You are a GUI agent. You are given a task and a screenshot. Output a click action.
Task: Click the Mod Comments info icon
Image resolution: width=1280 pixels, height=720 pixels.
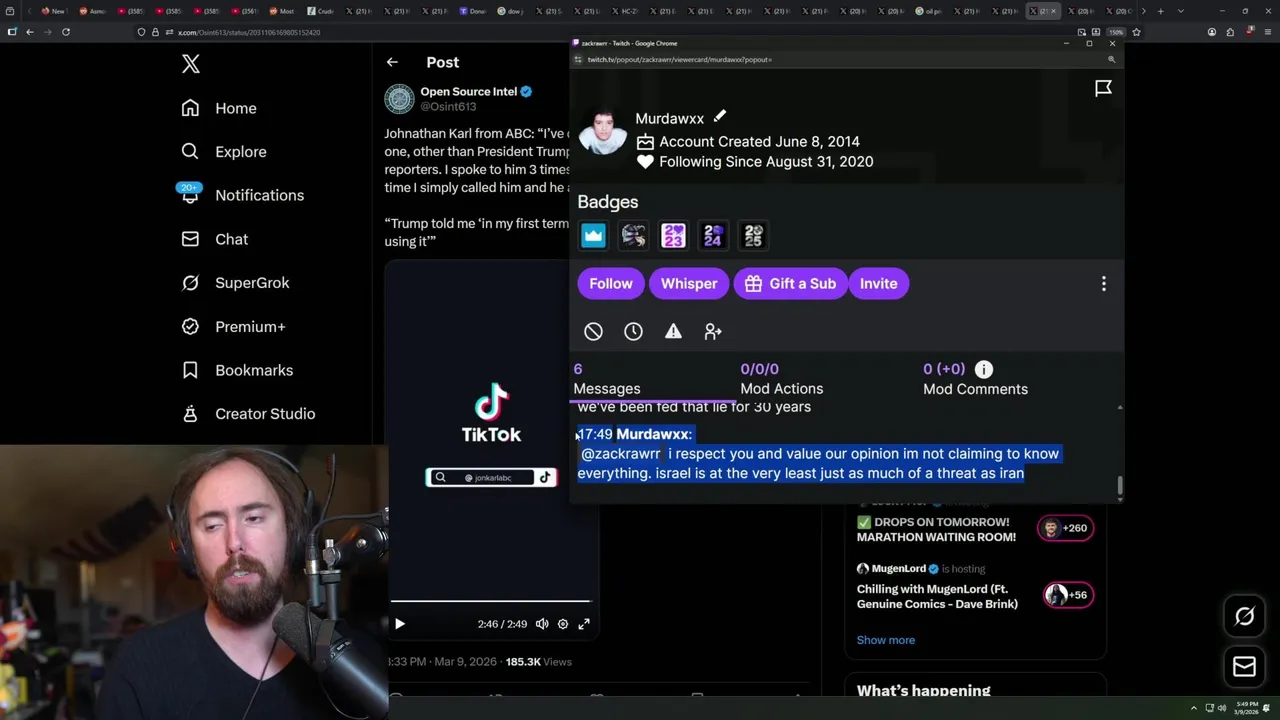tap(984, 369)
